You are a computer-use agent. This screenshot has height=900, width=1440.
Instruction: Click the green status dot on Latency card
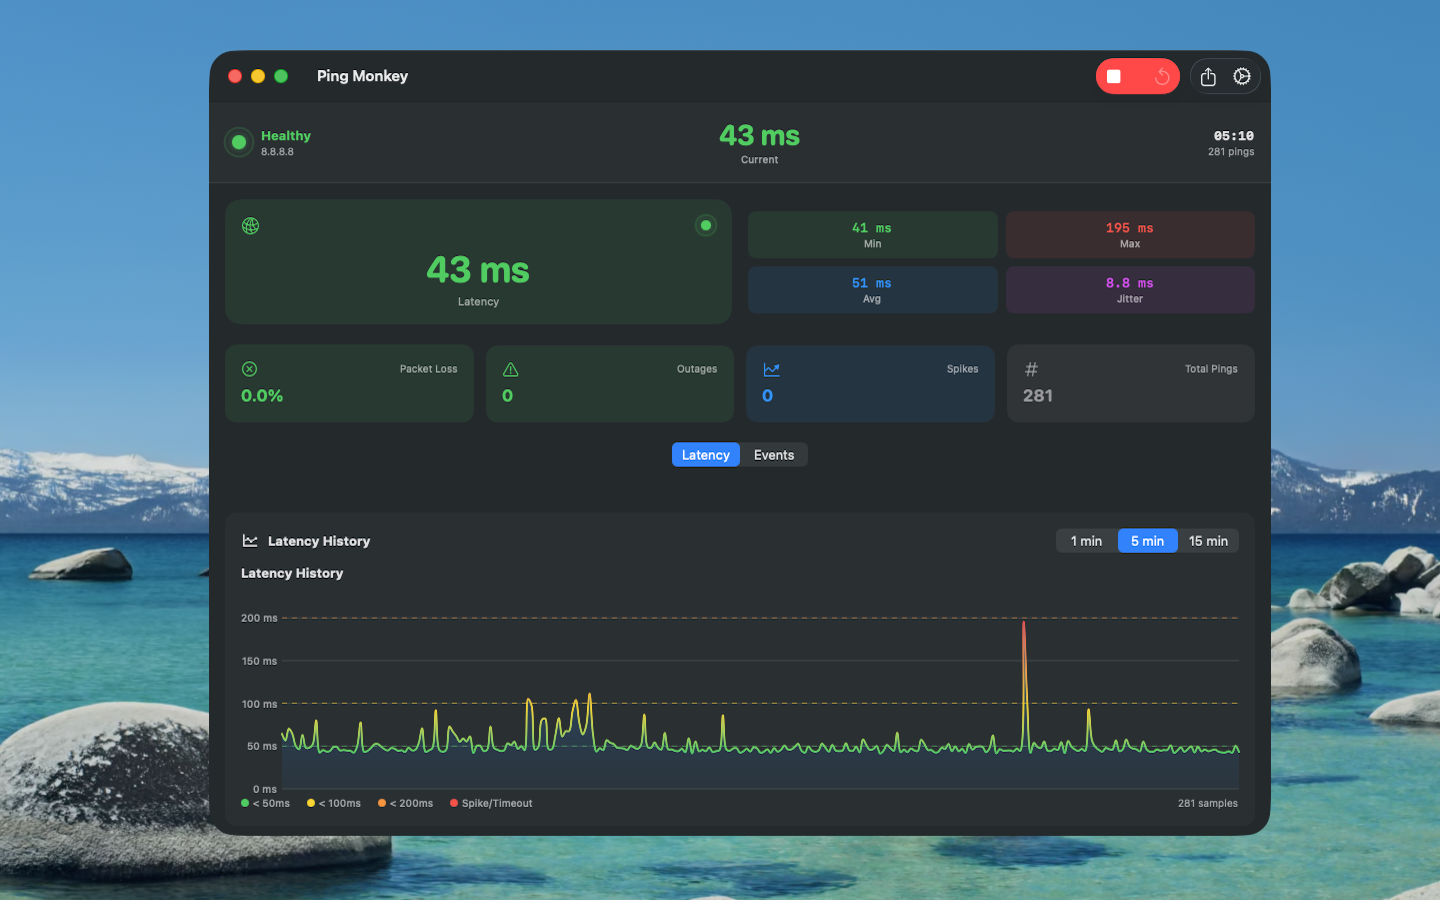[x=706, y=225]
